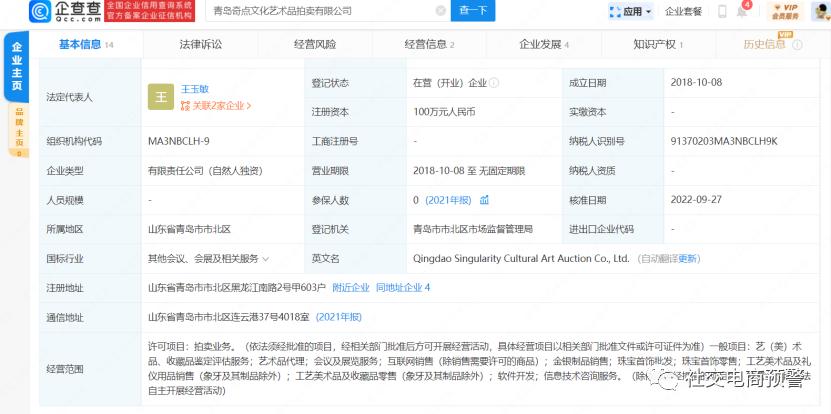831x414 pixels.
Task: Click the VIP 会员服务 badge
Action: (785, 11)
